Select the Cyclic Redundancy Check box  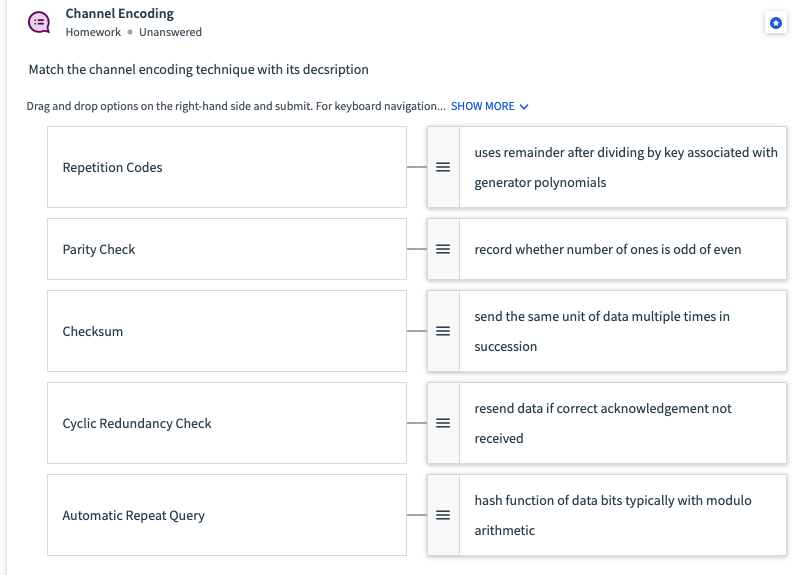pos(227,423)
